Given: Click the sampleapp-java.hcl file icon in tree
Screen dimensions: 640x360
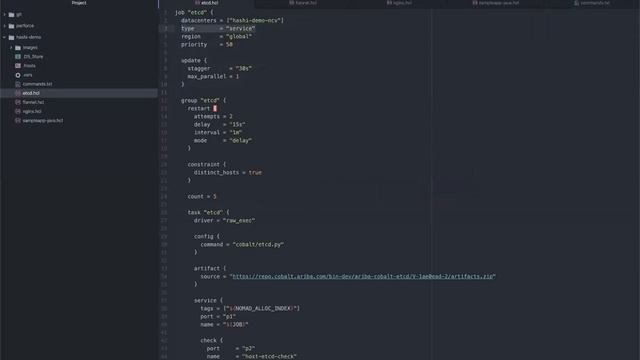Looking at the screenshot, I should pos(18,120).
